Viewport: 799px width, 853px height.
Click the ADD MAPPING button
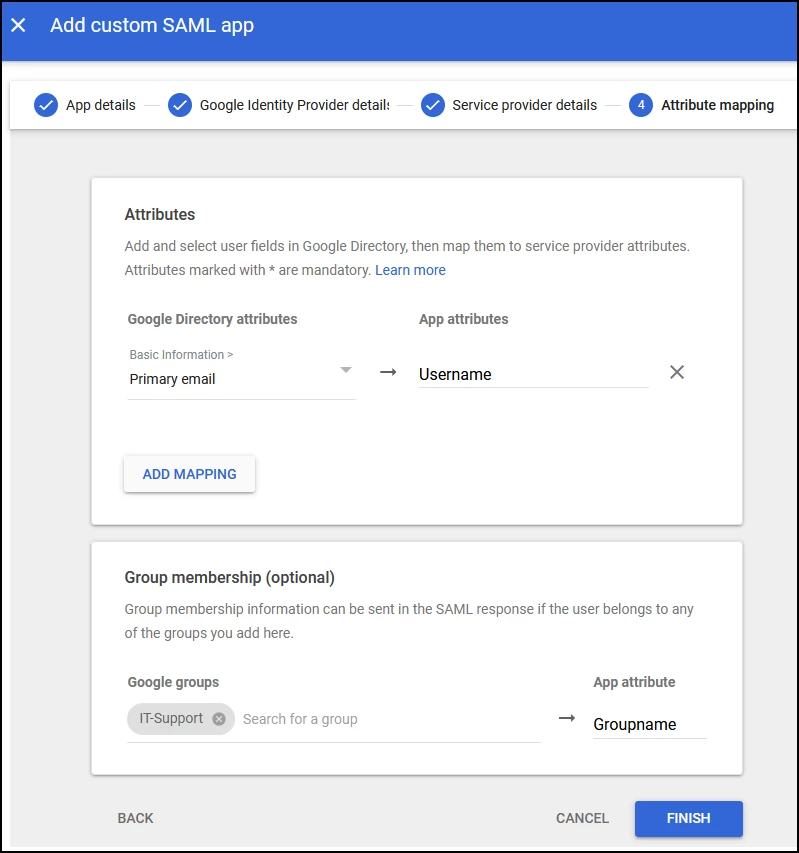tap(189, 474)
